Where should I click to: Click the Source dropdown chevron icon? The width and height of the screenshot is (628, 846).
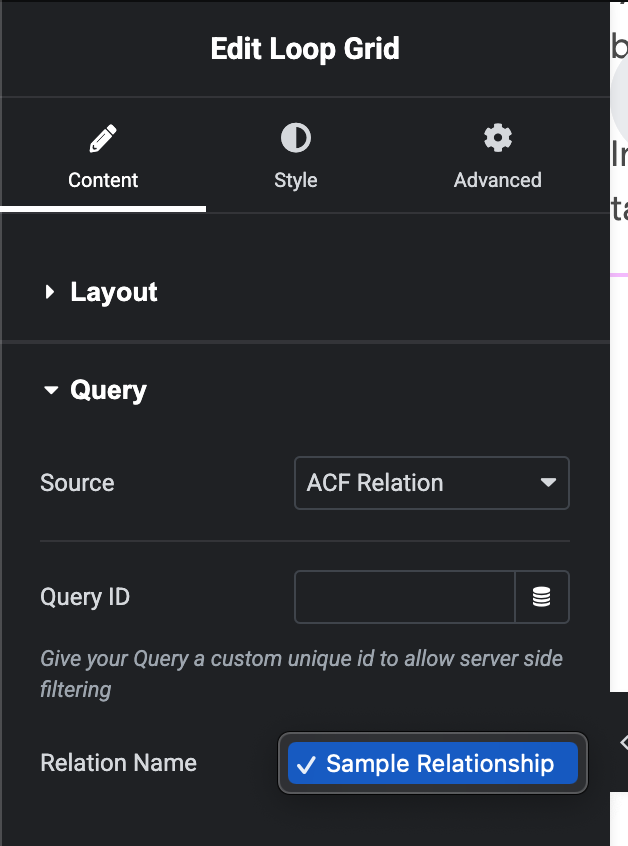pos(549,483)
